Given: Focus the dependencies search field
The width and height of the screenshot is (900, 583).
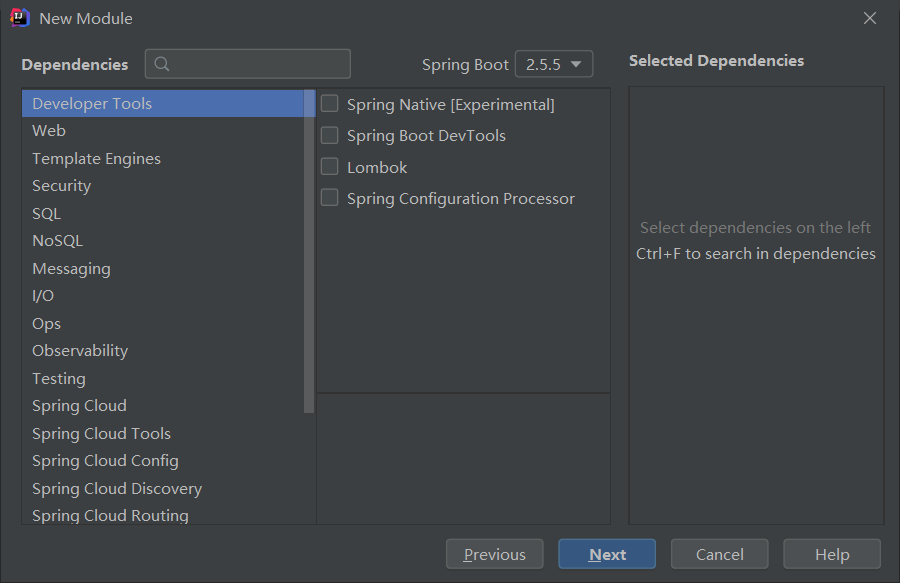Looking at the screenshot, I should (x=247, y=64).
